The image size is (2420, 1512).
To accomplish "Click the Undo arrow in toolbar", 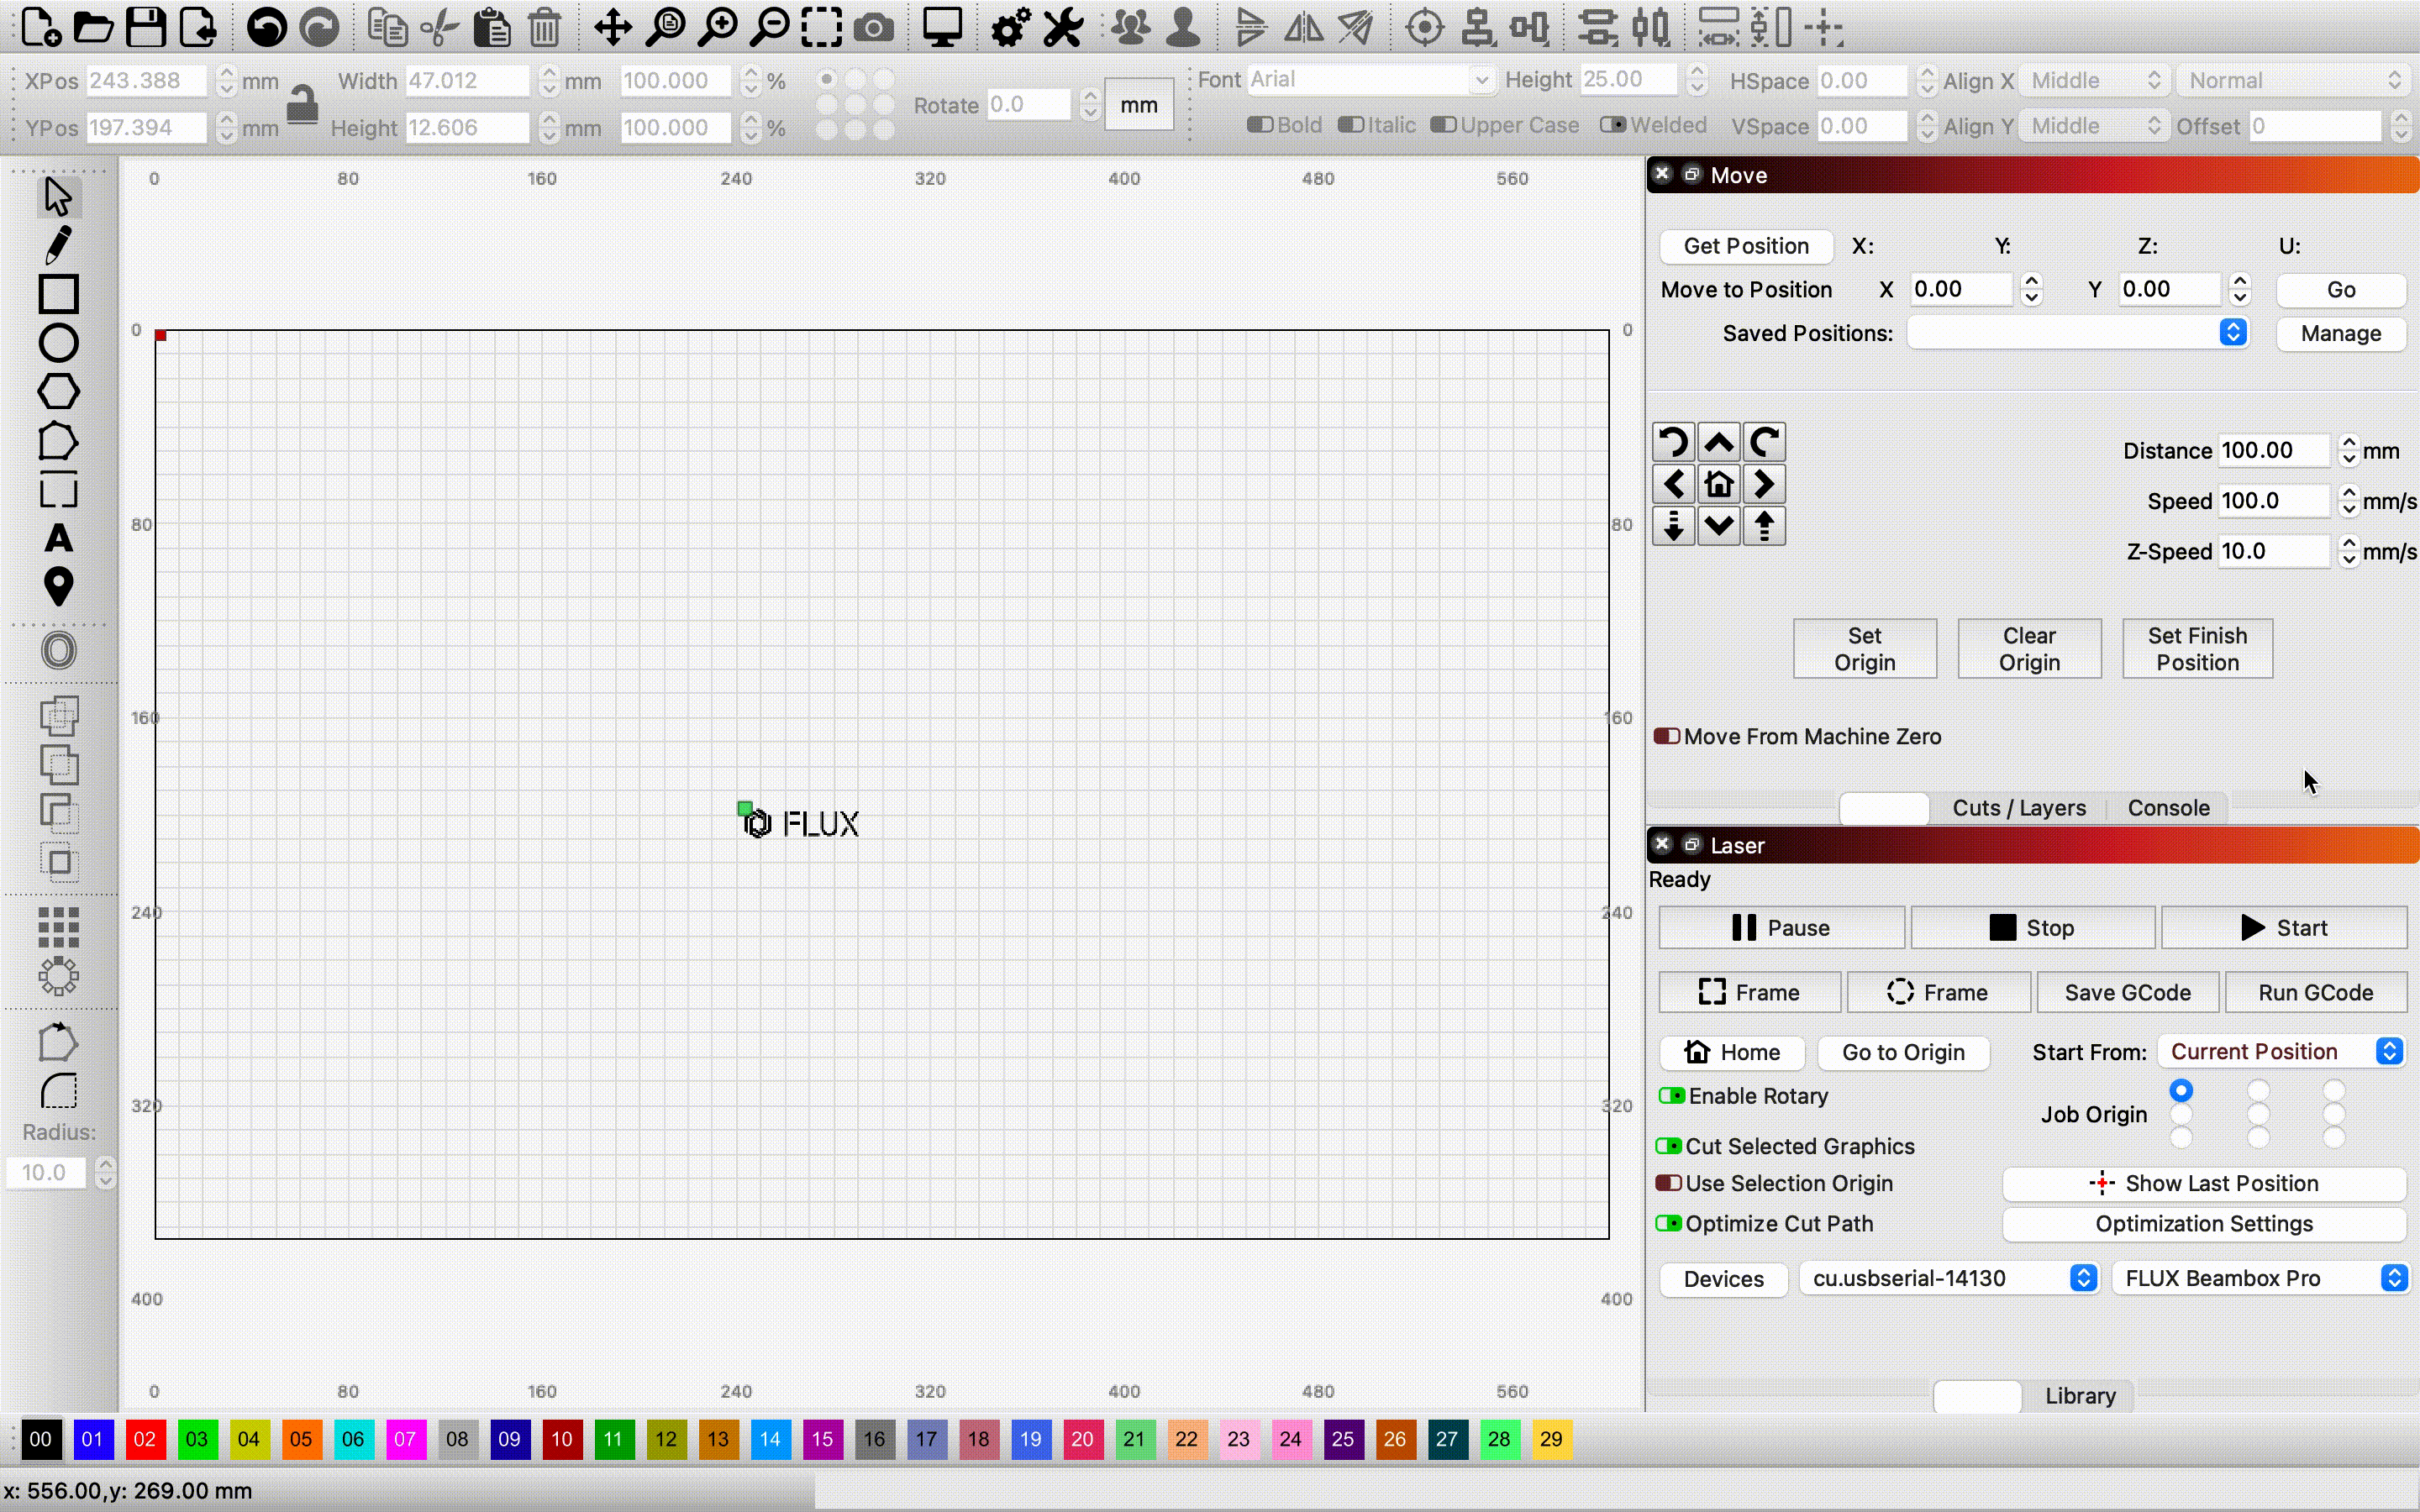I will pos(266,28).
